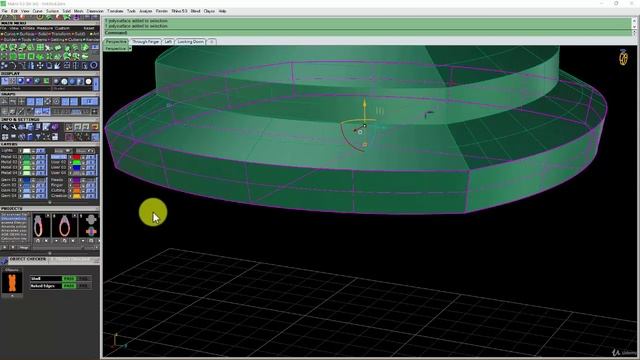
Task: Expand the chevron below the Layers panel
Action: [x=50, y=202]
